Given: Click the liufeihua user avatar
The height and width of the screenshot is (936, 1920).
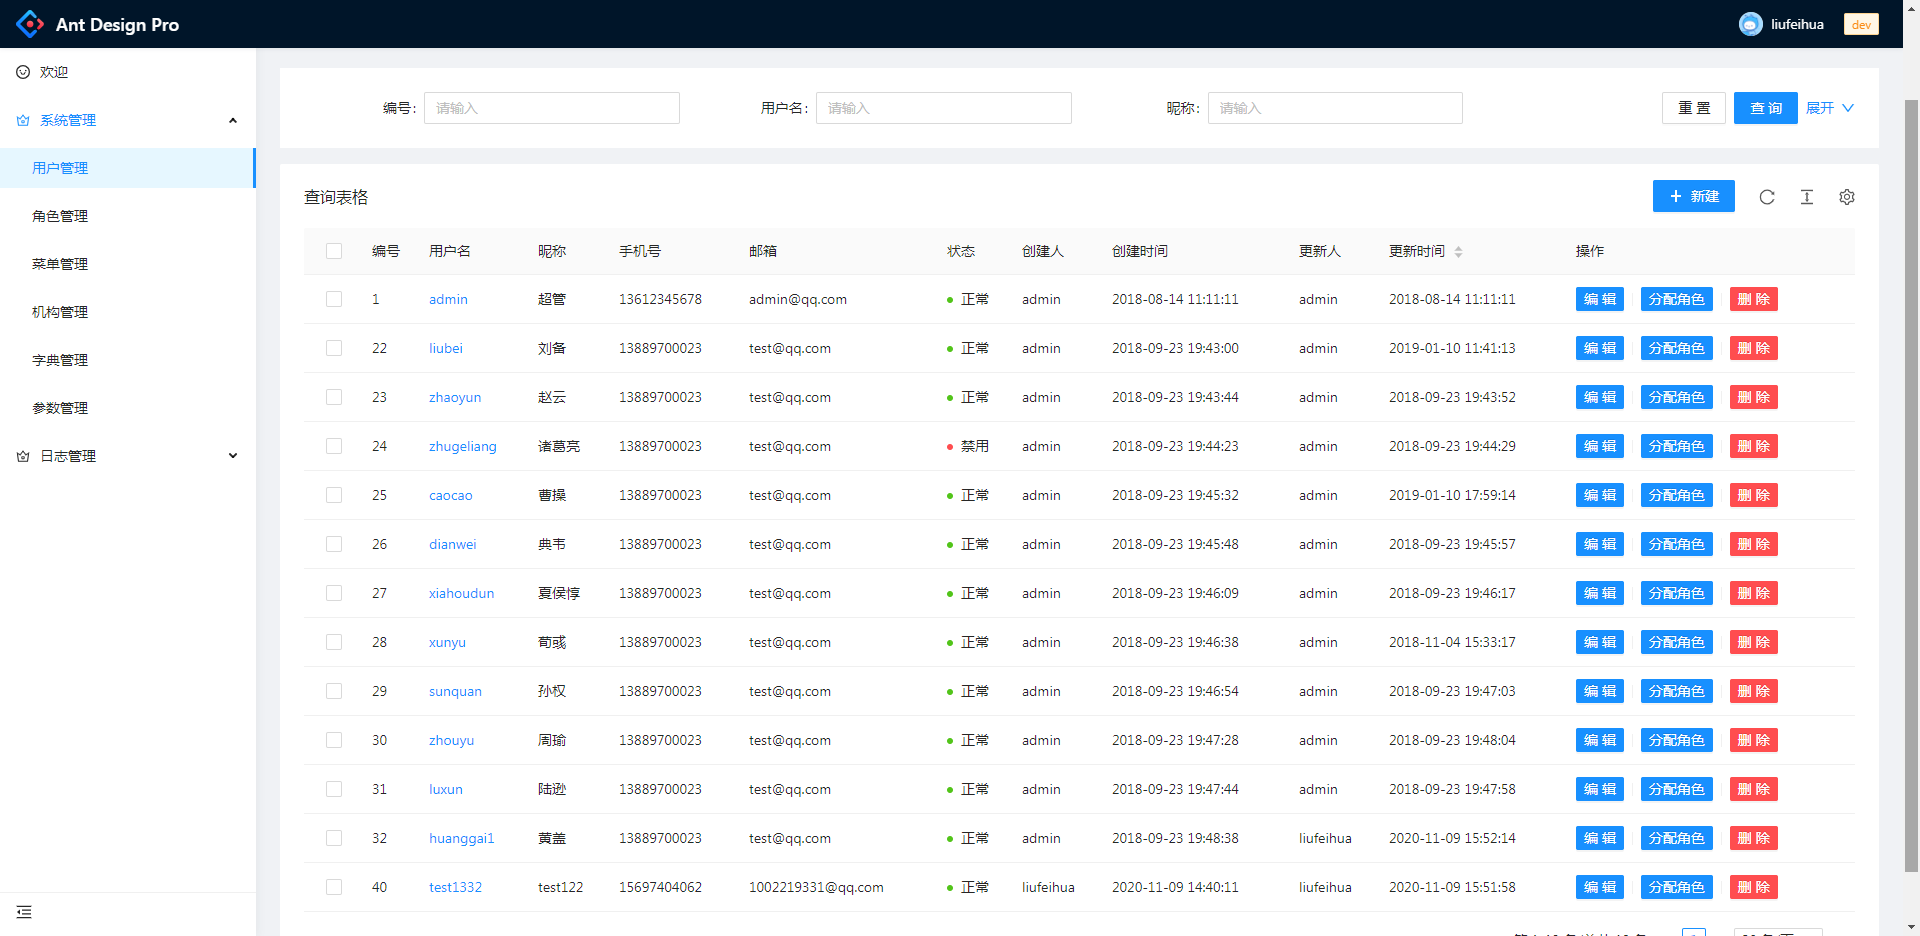Looking at the screenshot, I should click(1750, 24).
